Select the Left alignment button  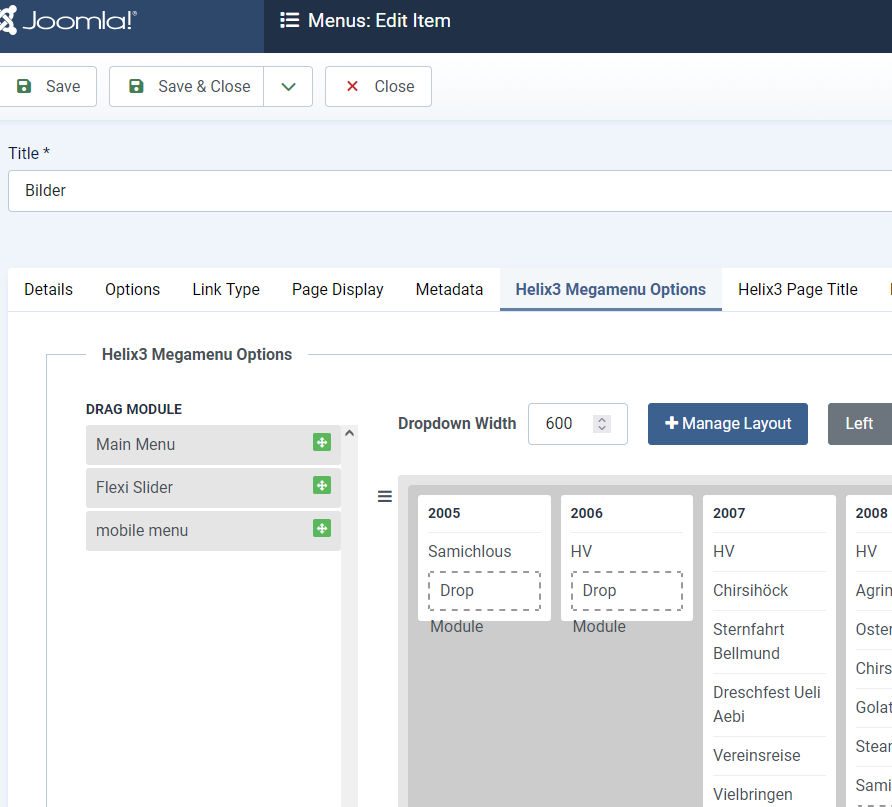(x=859, y=424)
